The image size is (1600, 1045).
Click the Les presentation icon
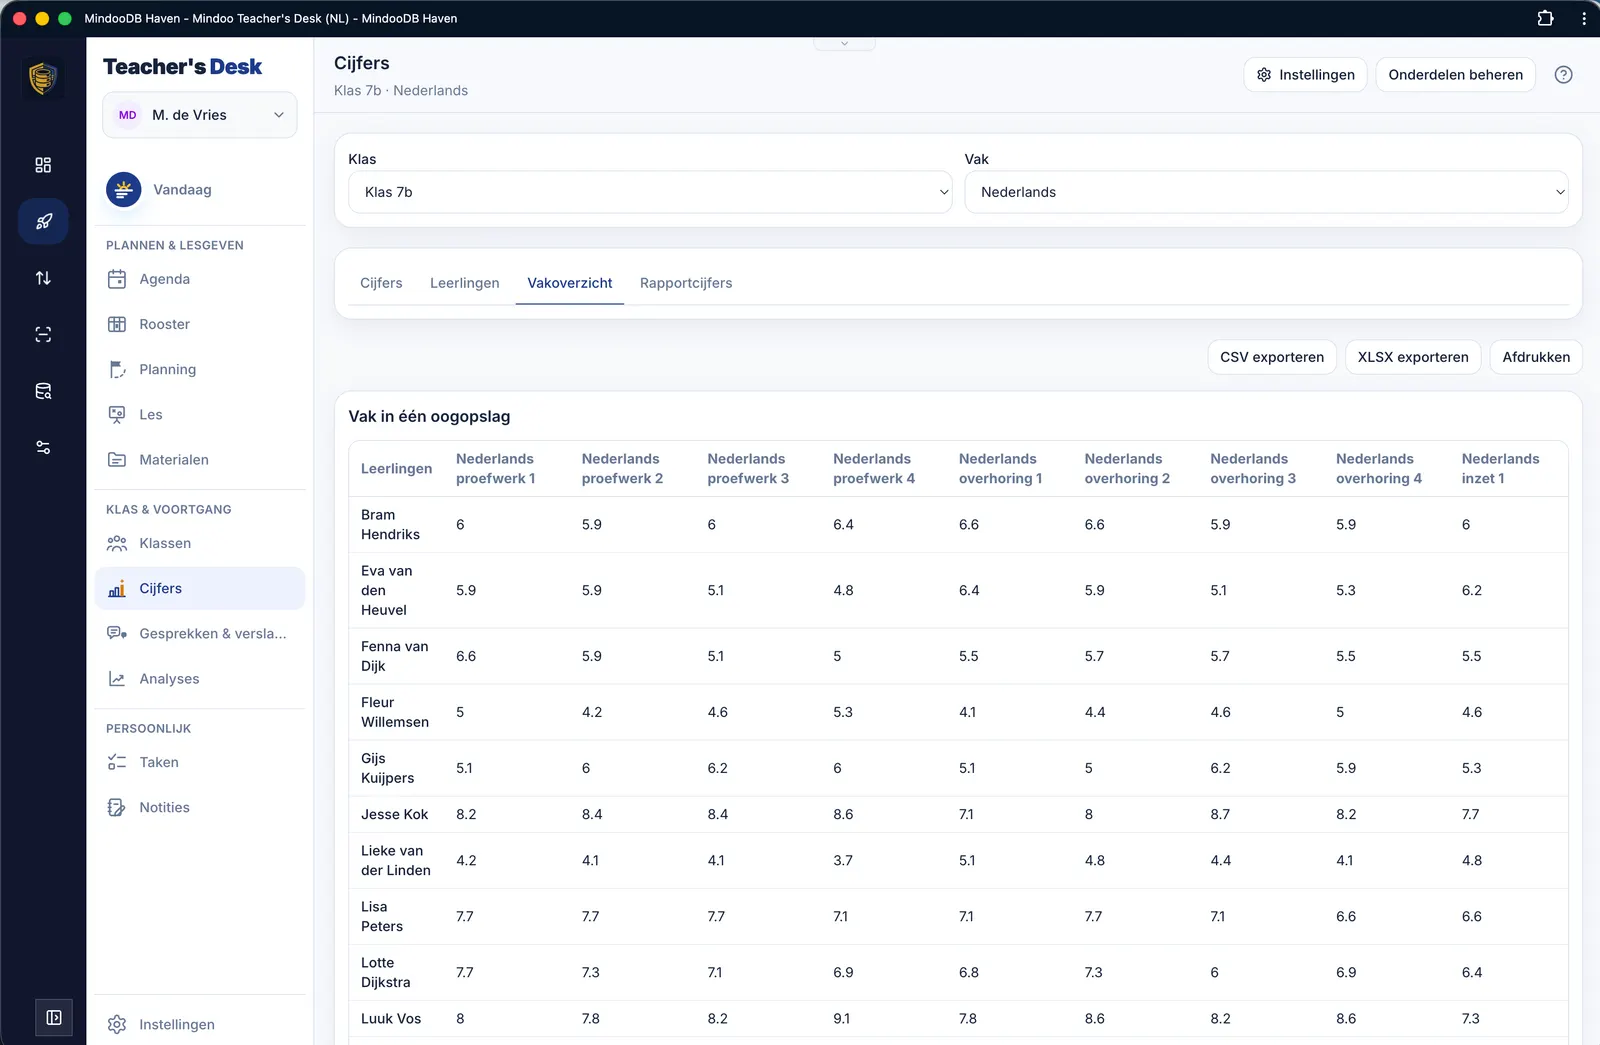pos(117,414)
